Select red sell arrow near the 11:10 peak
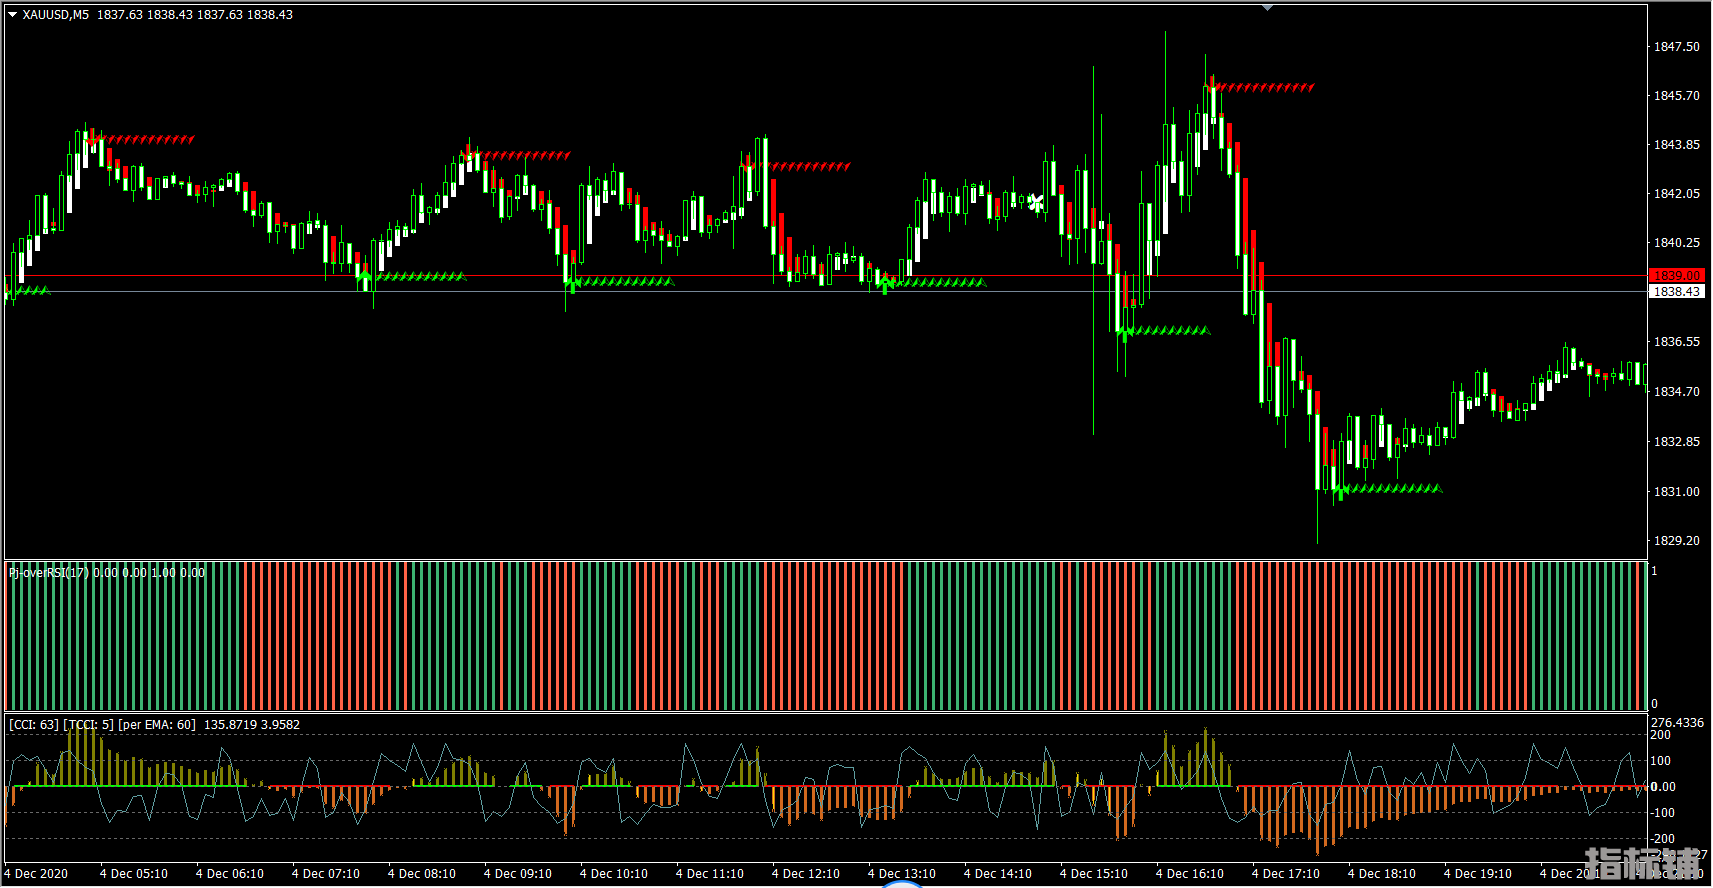 (x=748, y=164)
